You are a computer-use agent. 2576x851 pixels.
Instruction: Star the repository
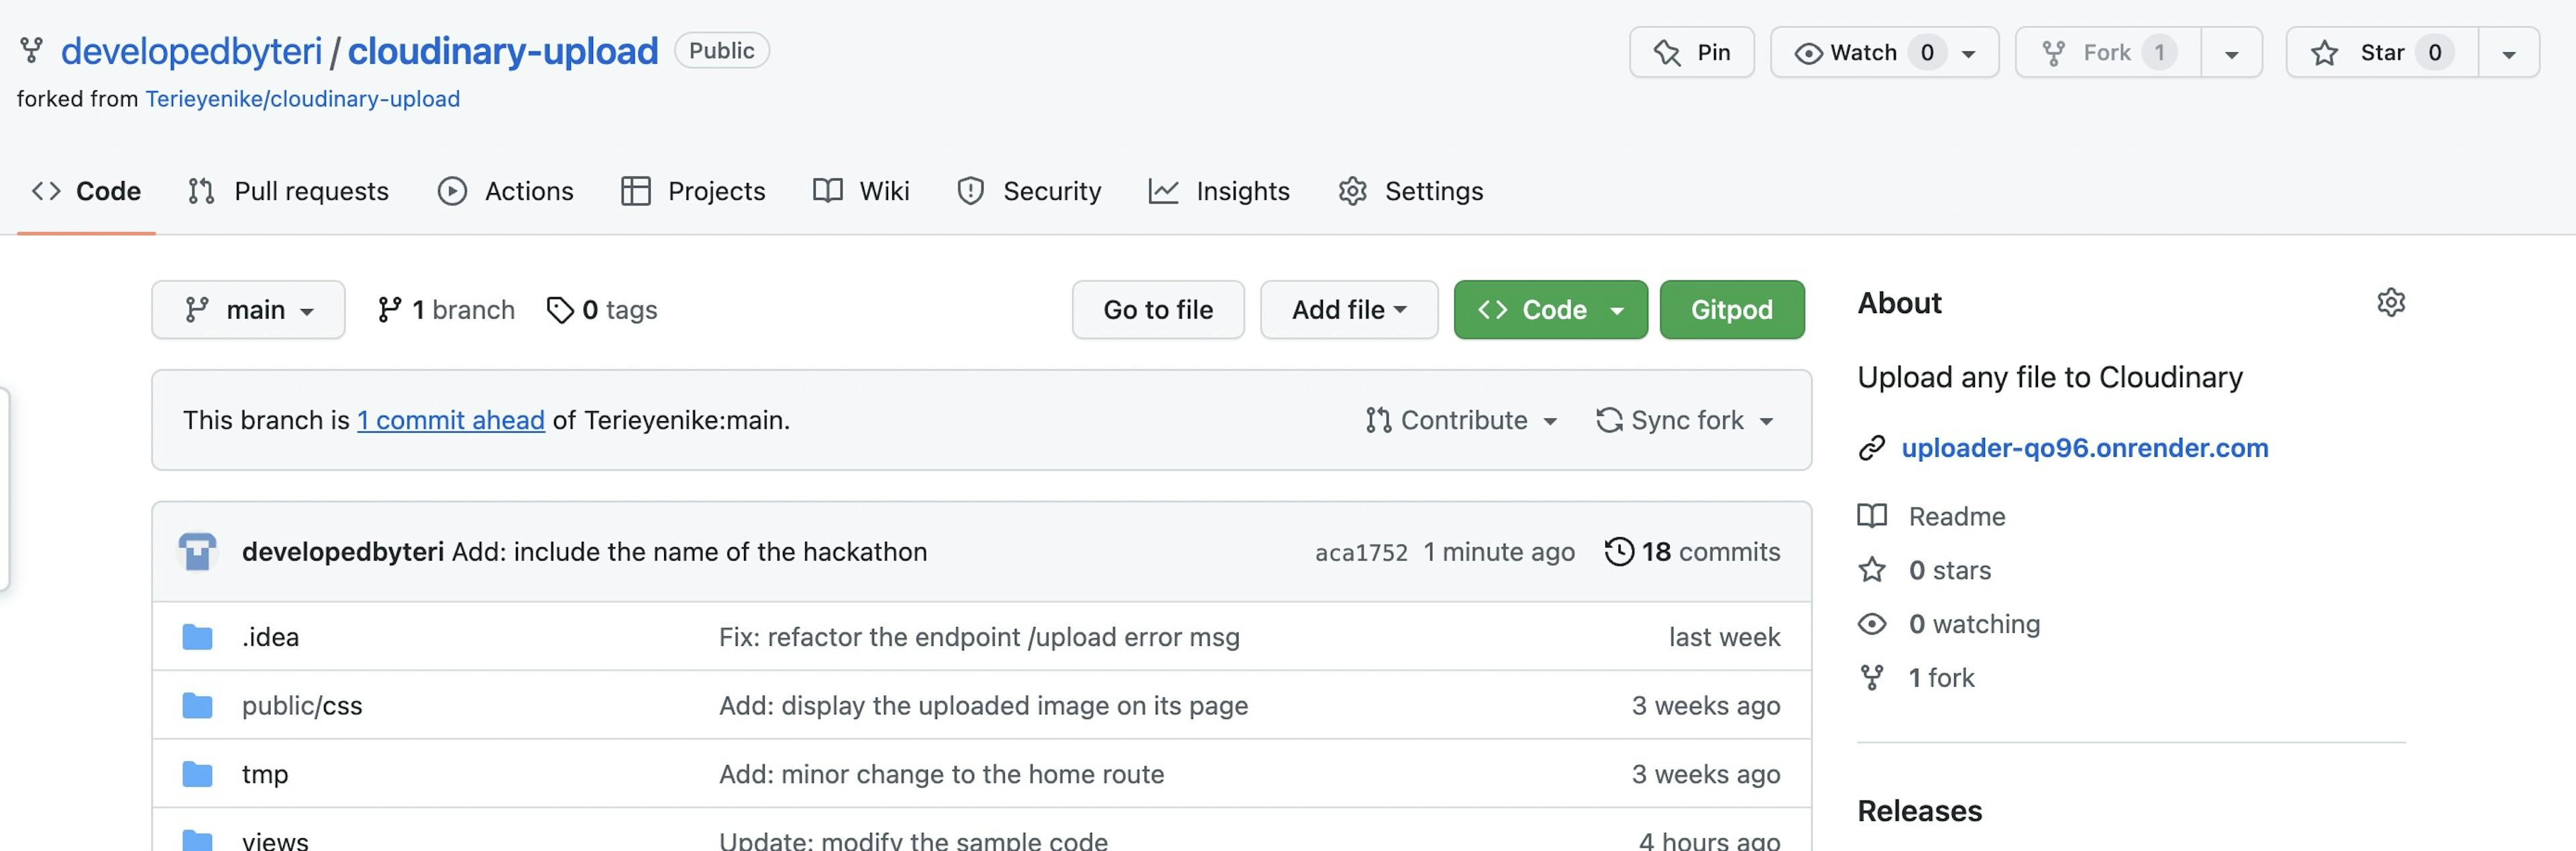2382,52
